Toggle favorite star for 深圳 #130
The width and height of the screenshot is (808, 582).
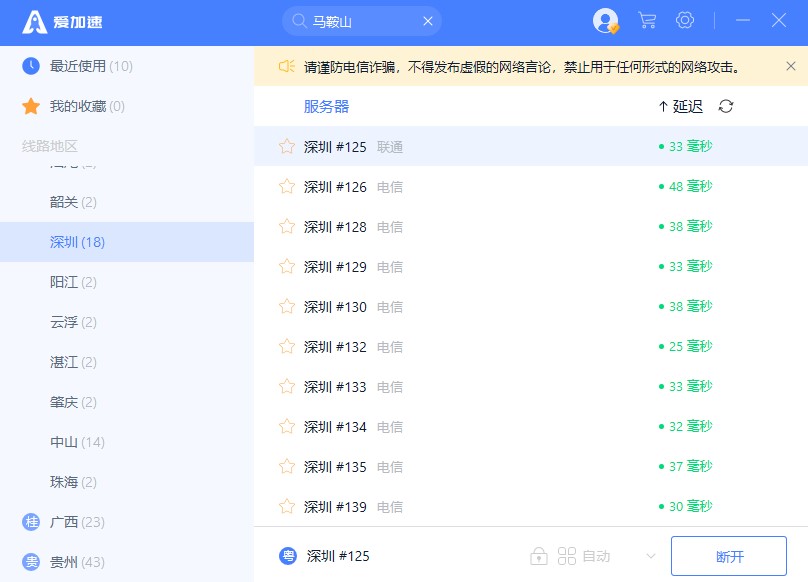[287, 307]
